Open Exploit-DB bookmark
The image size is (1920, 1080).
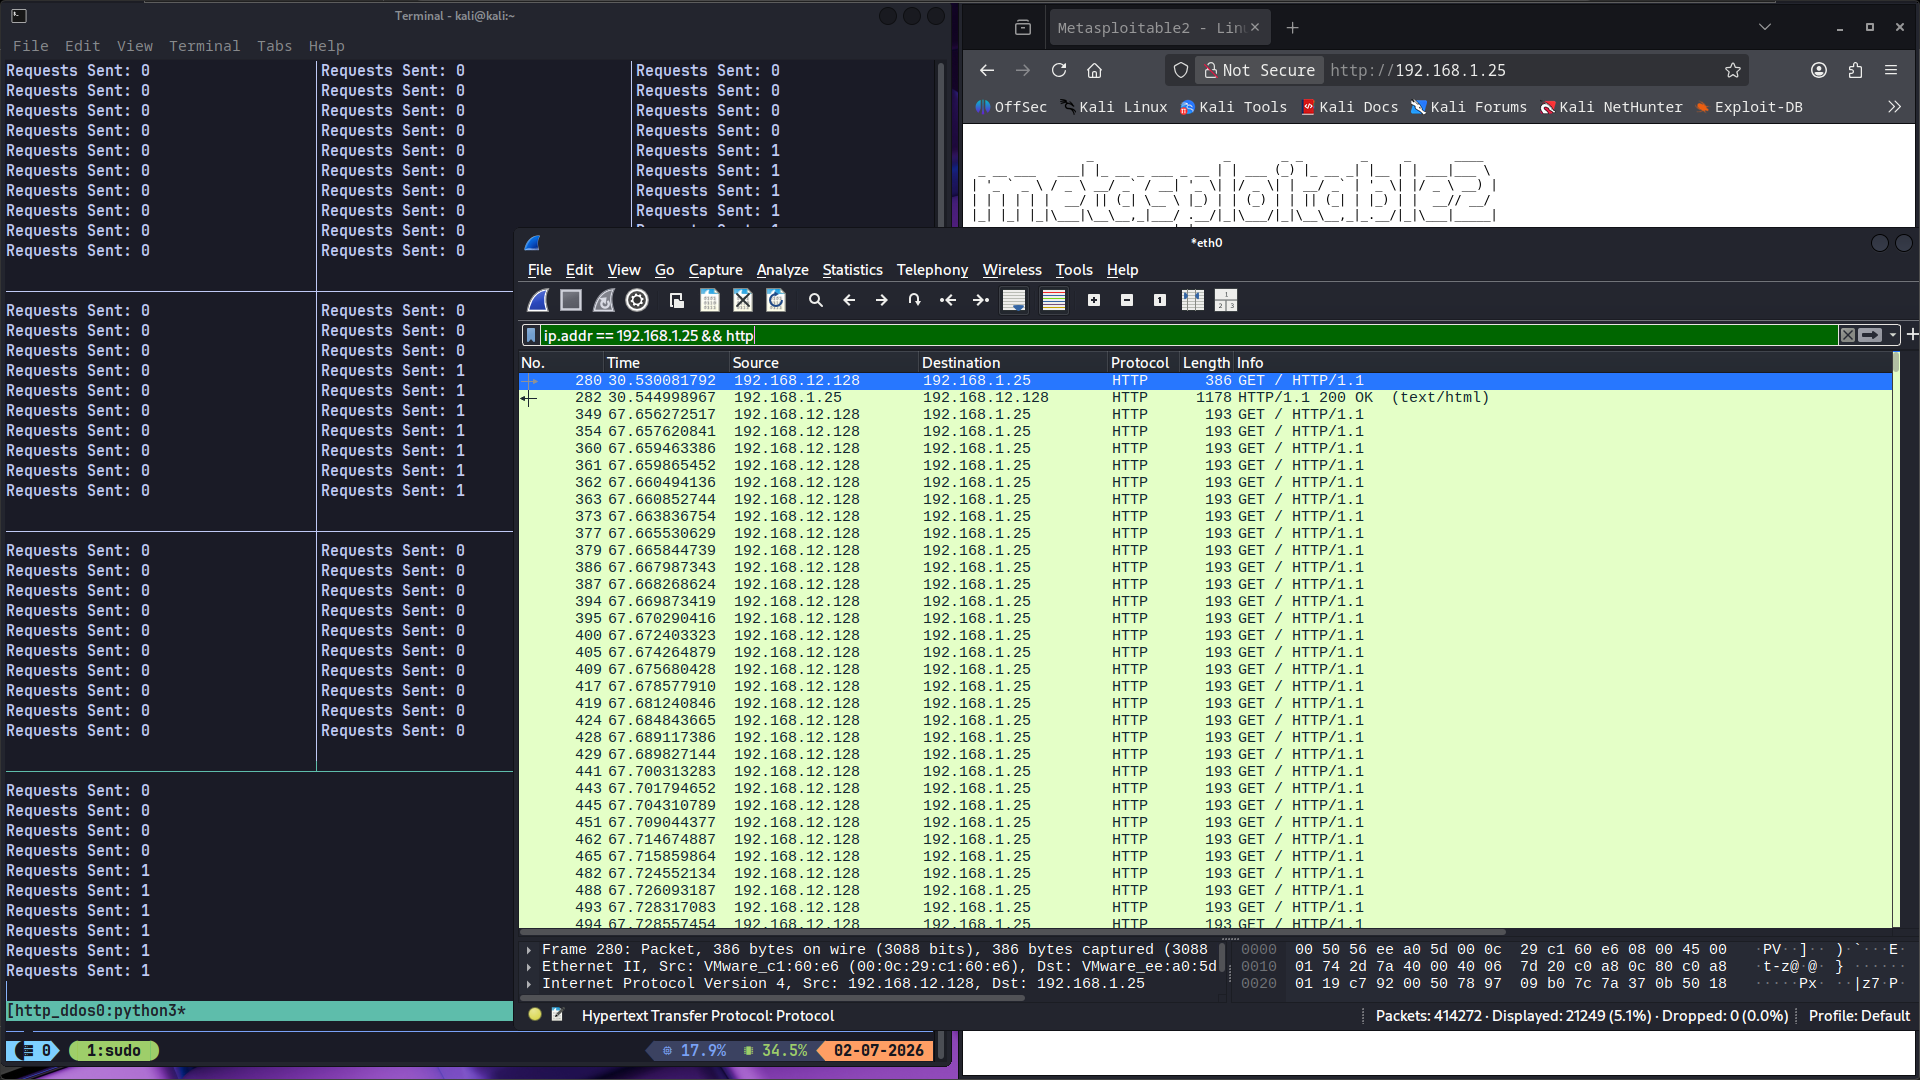tap(1749, 107)
